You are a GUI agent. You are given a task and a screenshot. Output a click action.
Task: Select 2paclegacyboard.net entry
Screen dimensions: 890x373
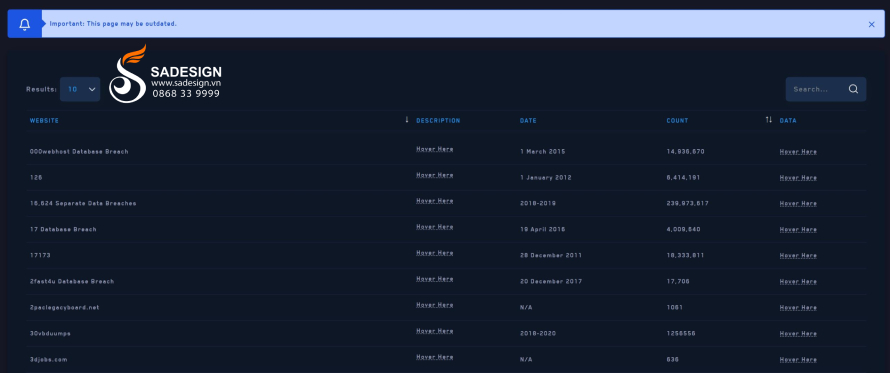click(x=64, y=308)
